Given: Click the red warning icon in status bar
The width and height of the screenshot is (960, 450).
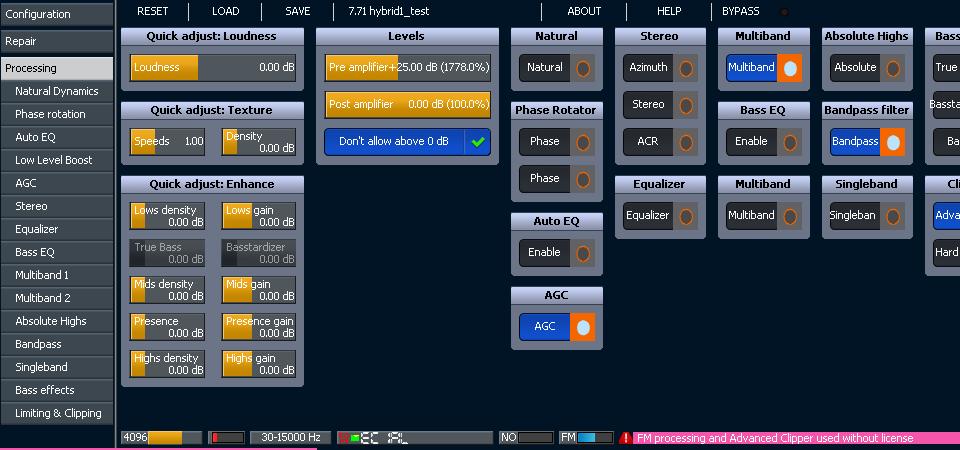Looking at the screenshot, I should [625, 438].
